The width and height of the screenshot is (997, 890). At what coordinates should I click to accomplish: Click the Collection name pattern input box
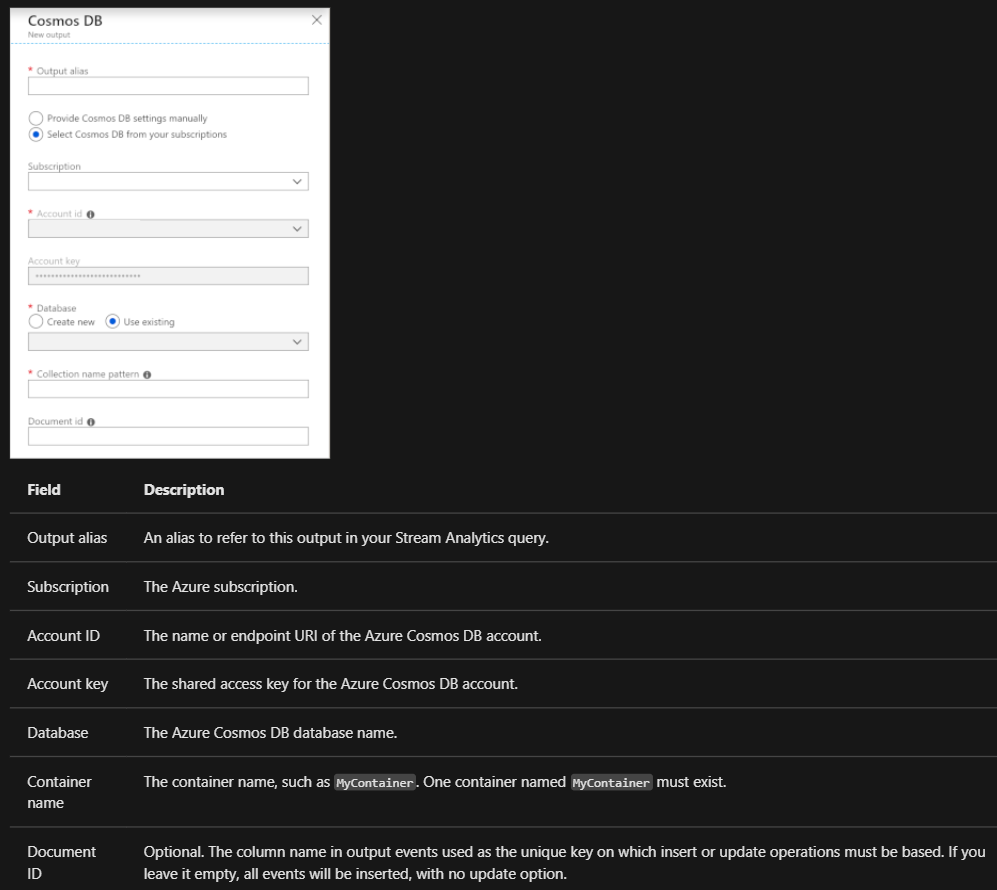click(167, 388)
